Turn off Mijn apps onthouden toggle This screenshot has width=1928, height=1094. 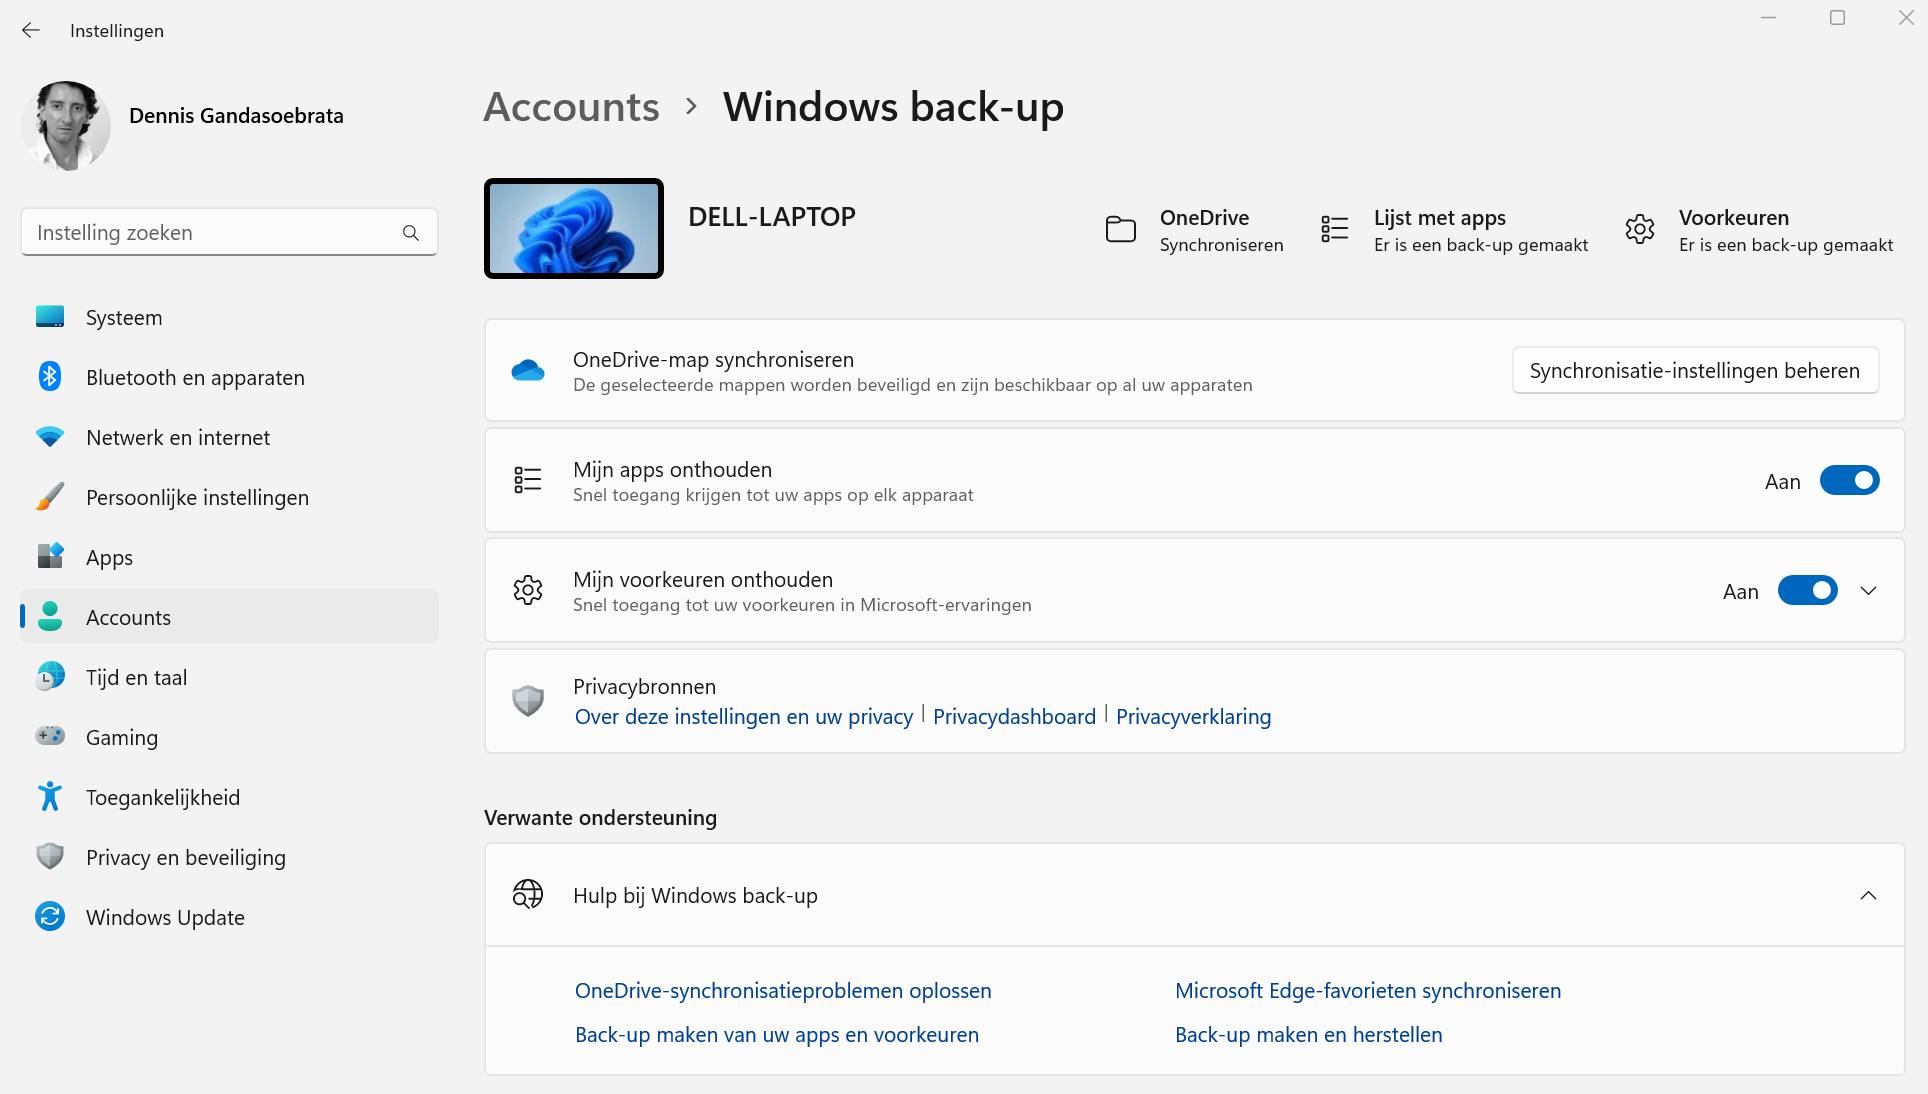click(x=1849, y=481)
